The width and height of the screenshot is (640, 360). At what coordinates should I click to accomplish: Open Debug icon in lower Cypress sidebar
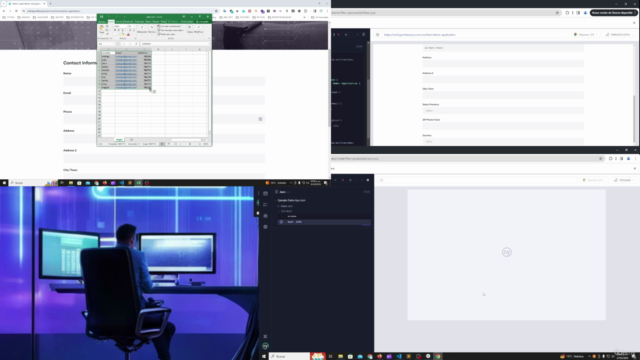(x=265, y=216)
